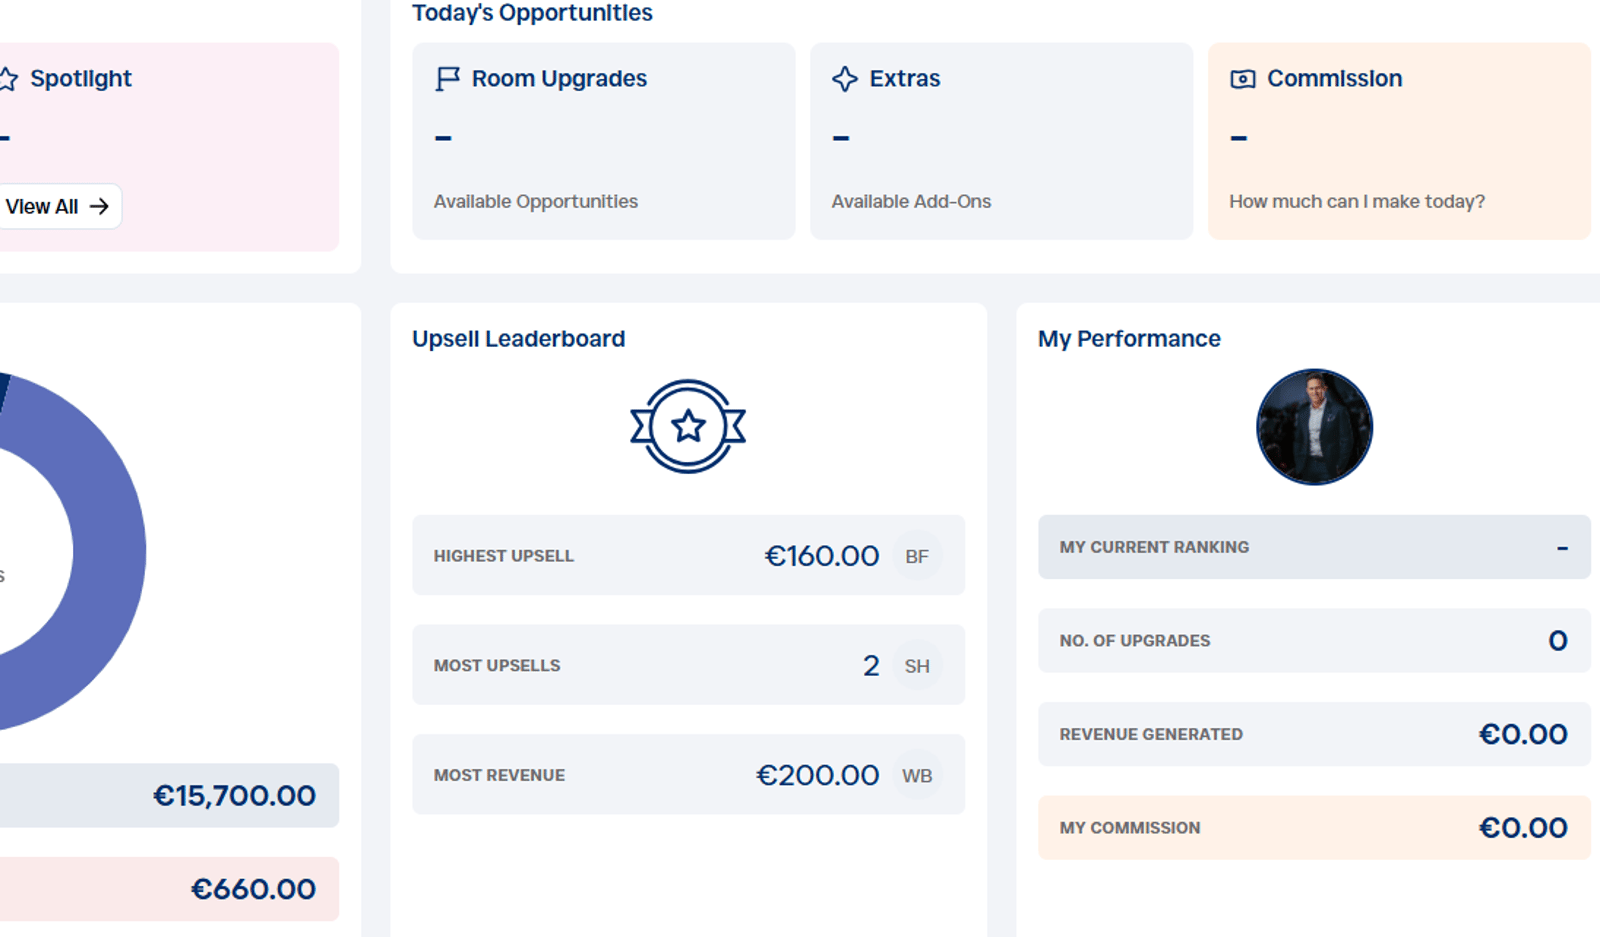
Task: Click the My Current Ranking row
Action: coord(1314,547)
